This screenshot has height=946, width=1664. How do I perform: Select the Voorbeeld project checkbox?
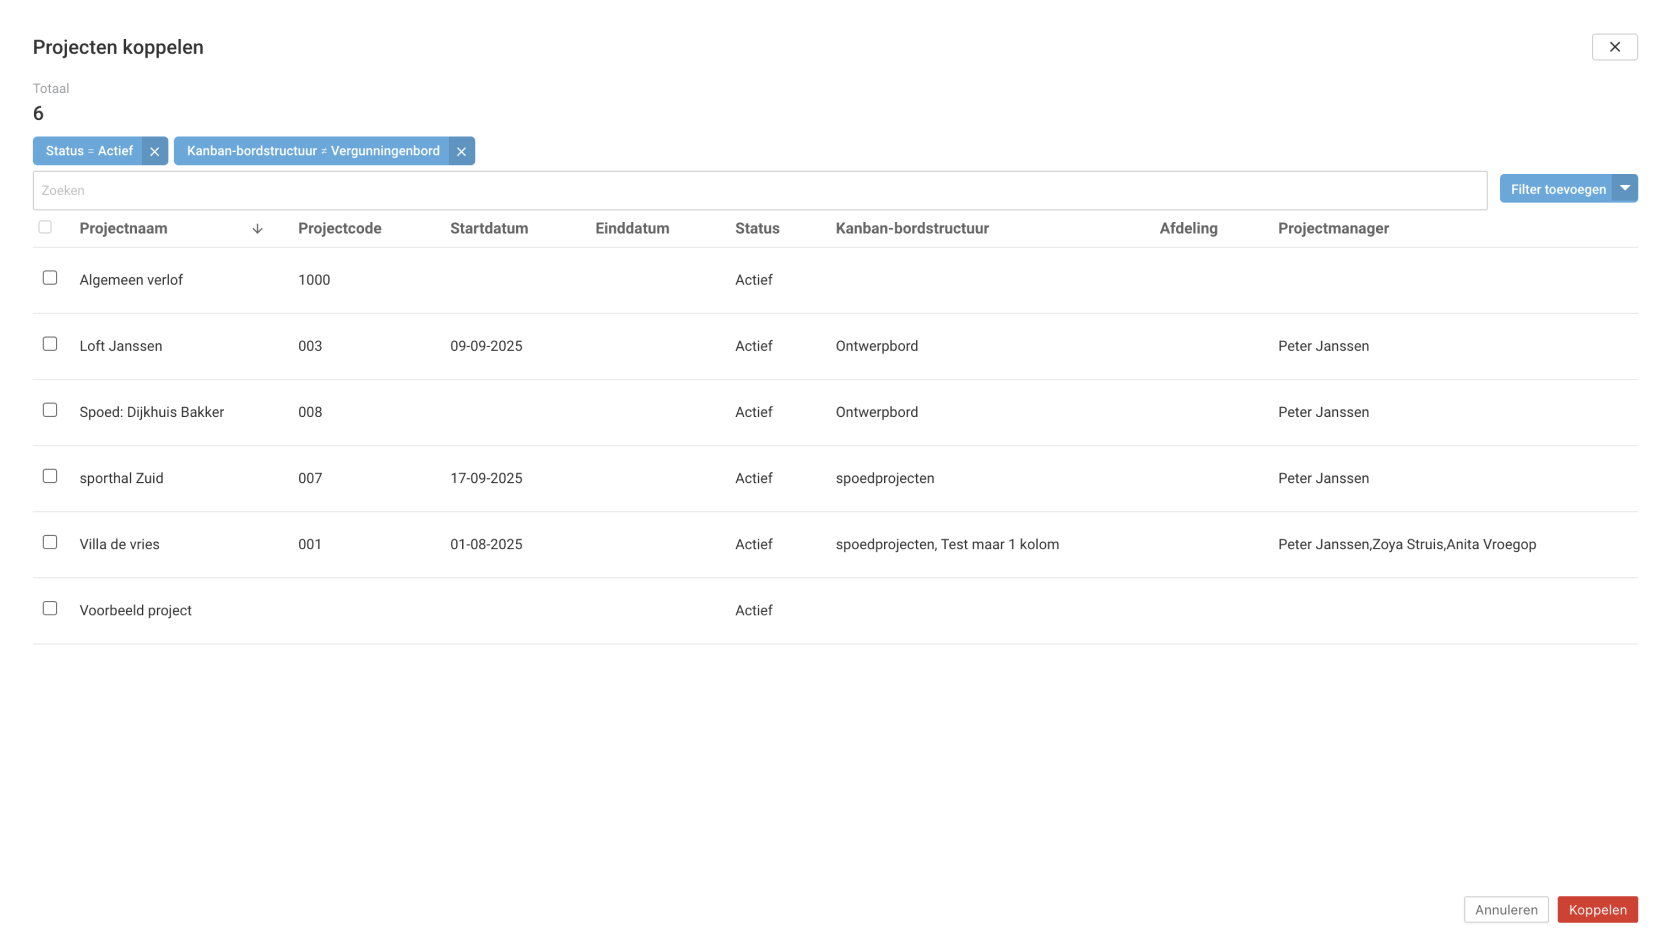click(x=50, y=608)
